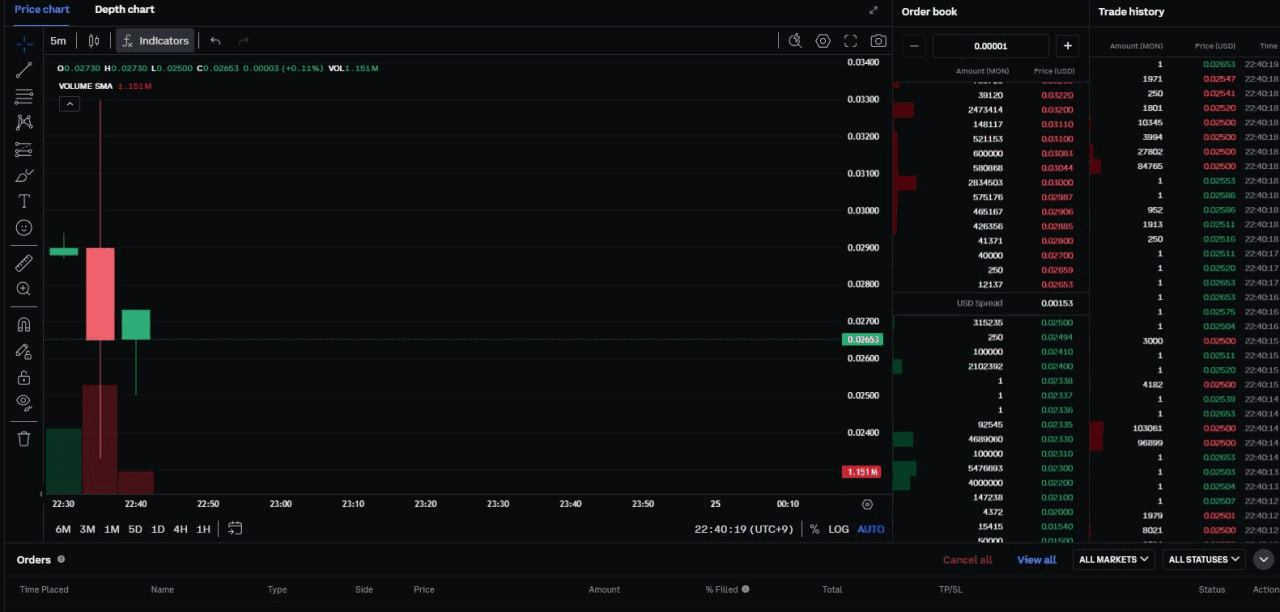The width and height of the screenshot is (1280, 612).
Task: Toggle visibility of all drawings eye icon
Action: pyautogui.click(x=24, y=402)
